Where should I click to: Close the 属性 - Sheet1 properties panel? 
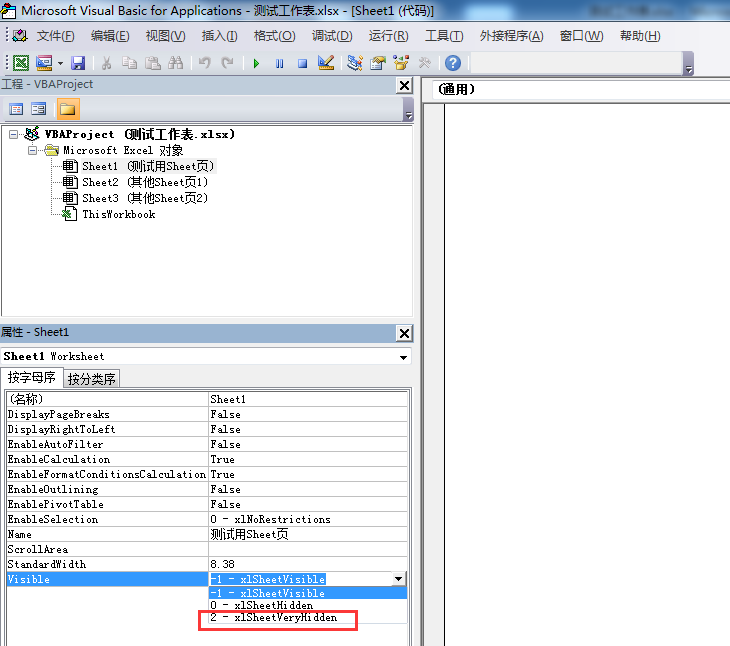pyautogui.click(x=404, y=333)
